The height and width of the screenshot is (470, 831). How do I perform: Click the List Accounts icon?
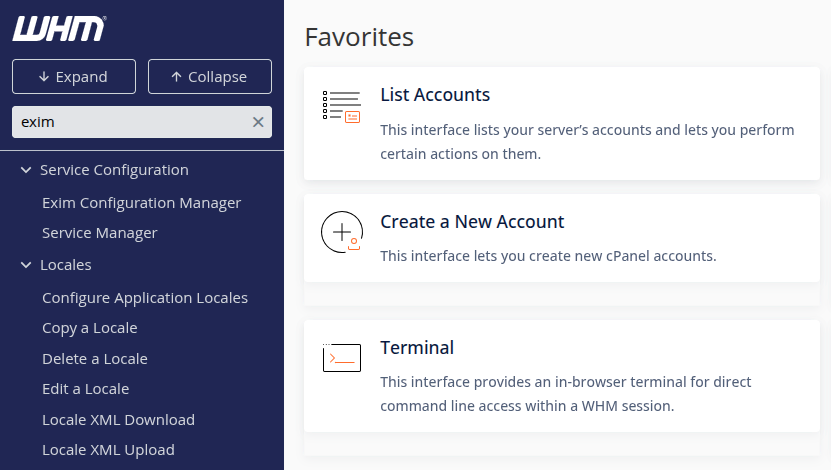[x=342, y=107]
